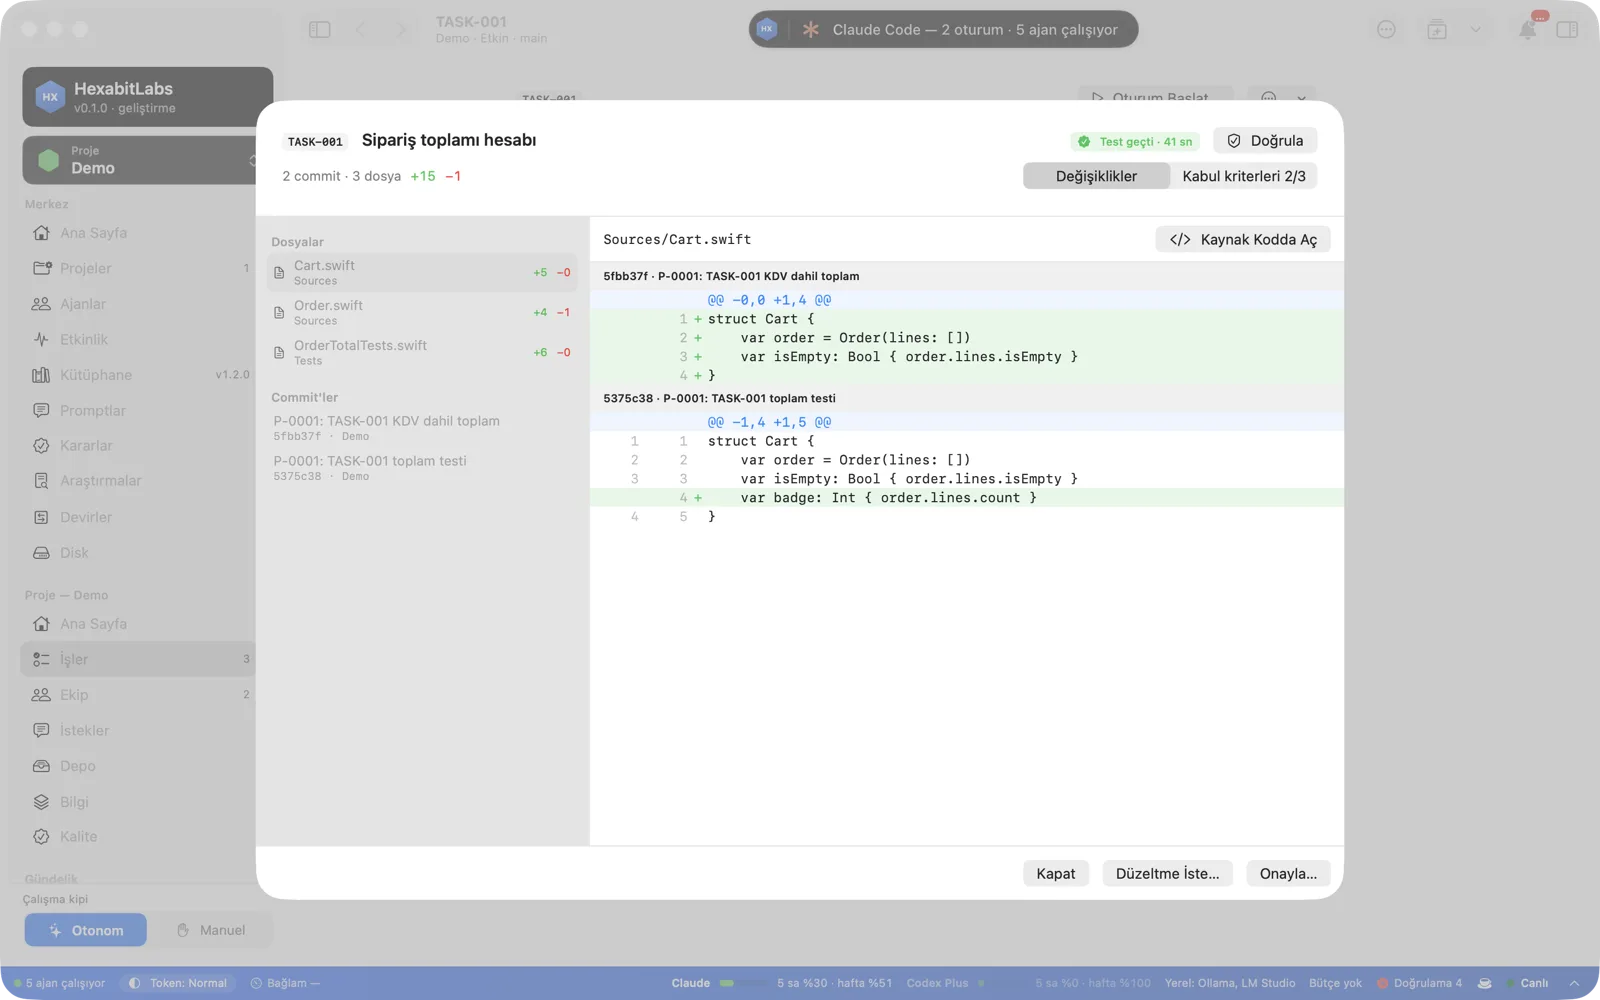Image resolution: width=1600 pixels, height=1000 pixels.
Task: Open Araştırmalar research section
Action: click(138, 481)
